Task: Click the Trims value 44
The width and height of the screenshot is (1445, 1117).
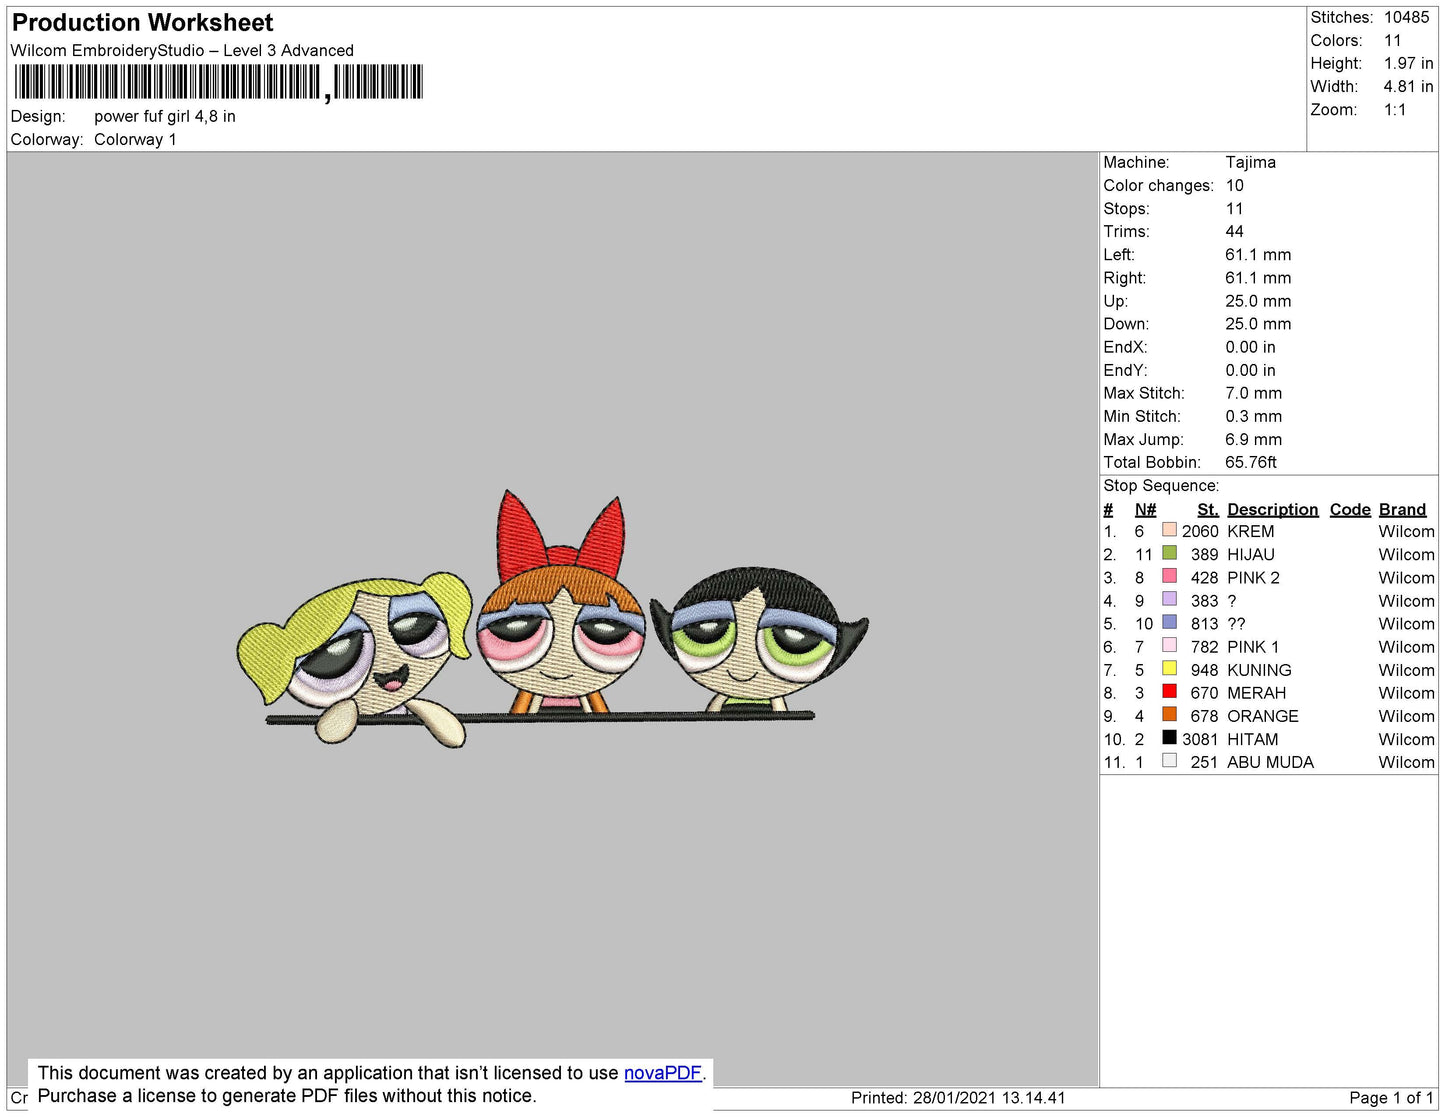Action: 1235,232
